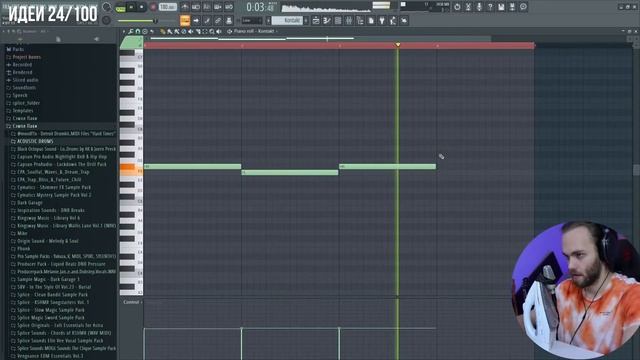Image resolution: width=640 pixels, height=360 pixels.
Task: Select the piano roll zoom magnifier tool
Action: (212, 31)
